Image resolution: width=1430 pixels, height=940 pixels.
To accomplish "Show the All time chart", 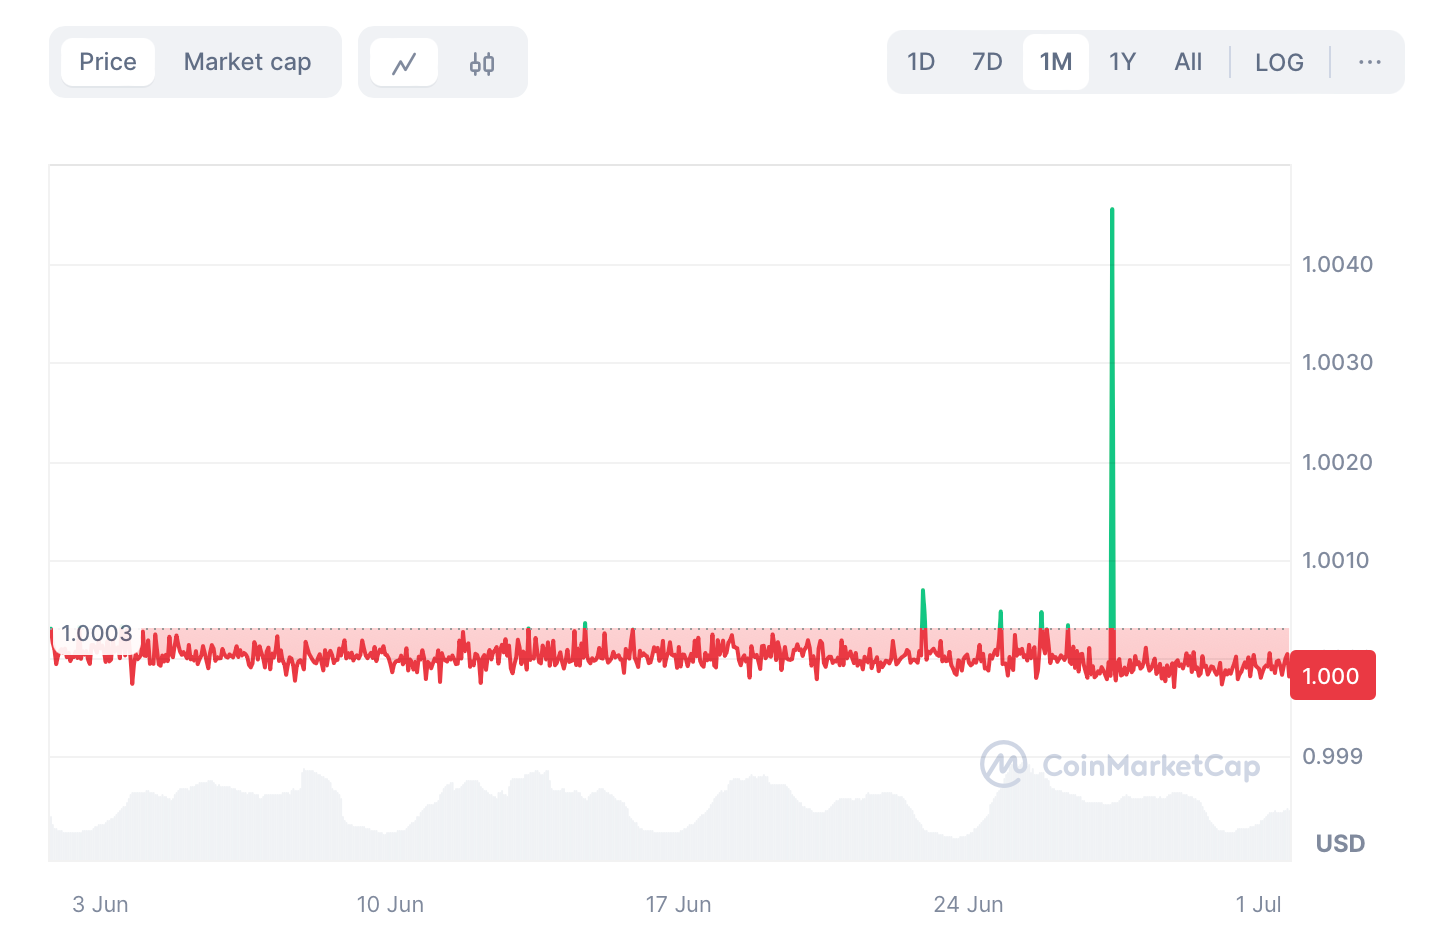I will coord(1187,61).
